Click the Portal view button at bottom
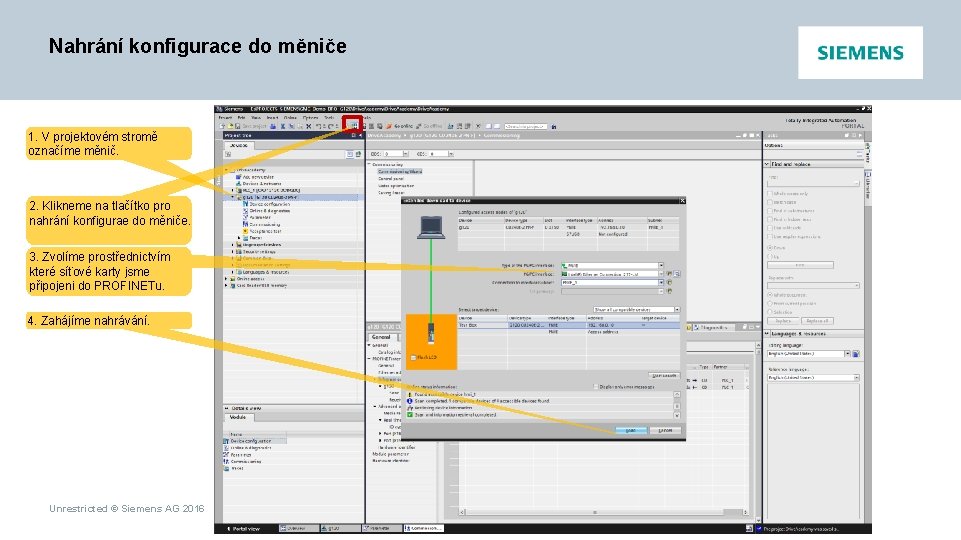Viewport: 961px width, 540px height. tap(245, 528)
